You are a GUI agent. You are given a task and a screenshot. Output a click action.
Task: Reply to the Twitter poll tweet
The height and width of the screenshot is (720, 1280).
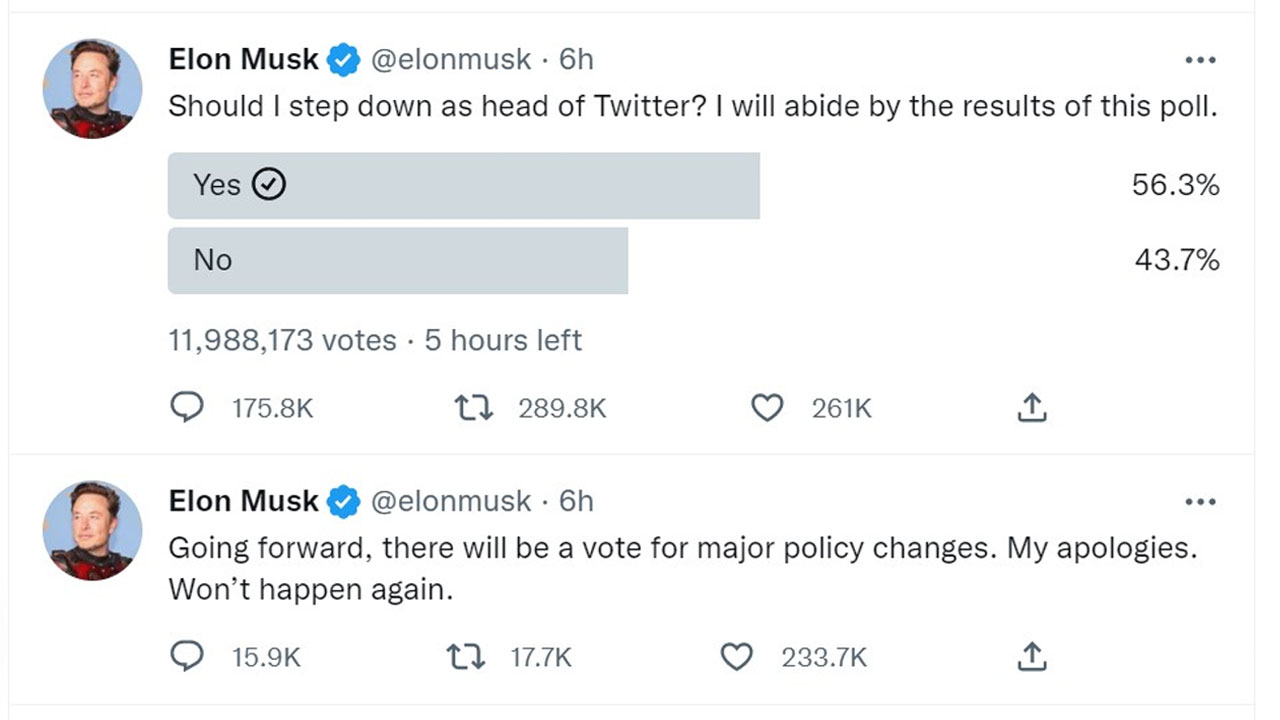coord(187,408)
